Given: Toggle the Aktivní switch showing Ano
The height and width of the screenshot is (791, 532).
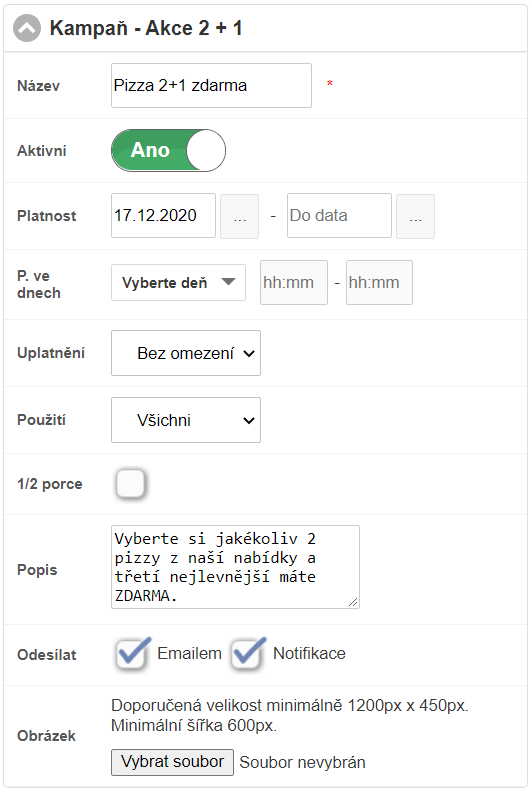Looking at the screenshot, I should [168, 150].
